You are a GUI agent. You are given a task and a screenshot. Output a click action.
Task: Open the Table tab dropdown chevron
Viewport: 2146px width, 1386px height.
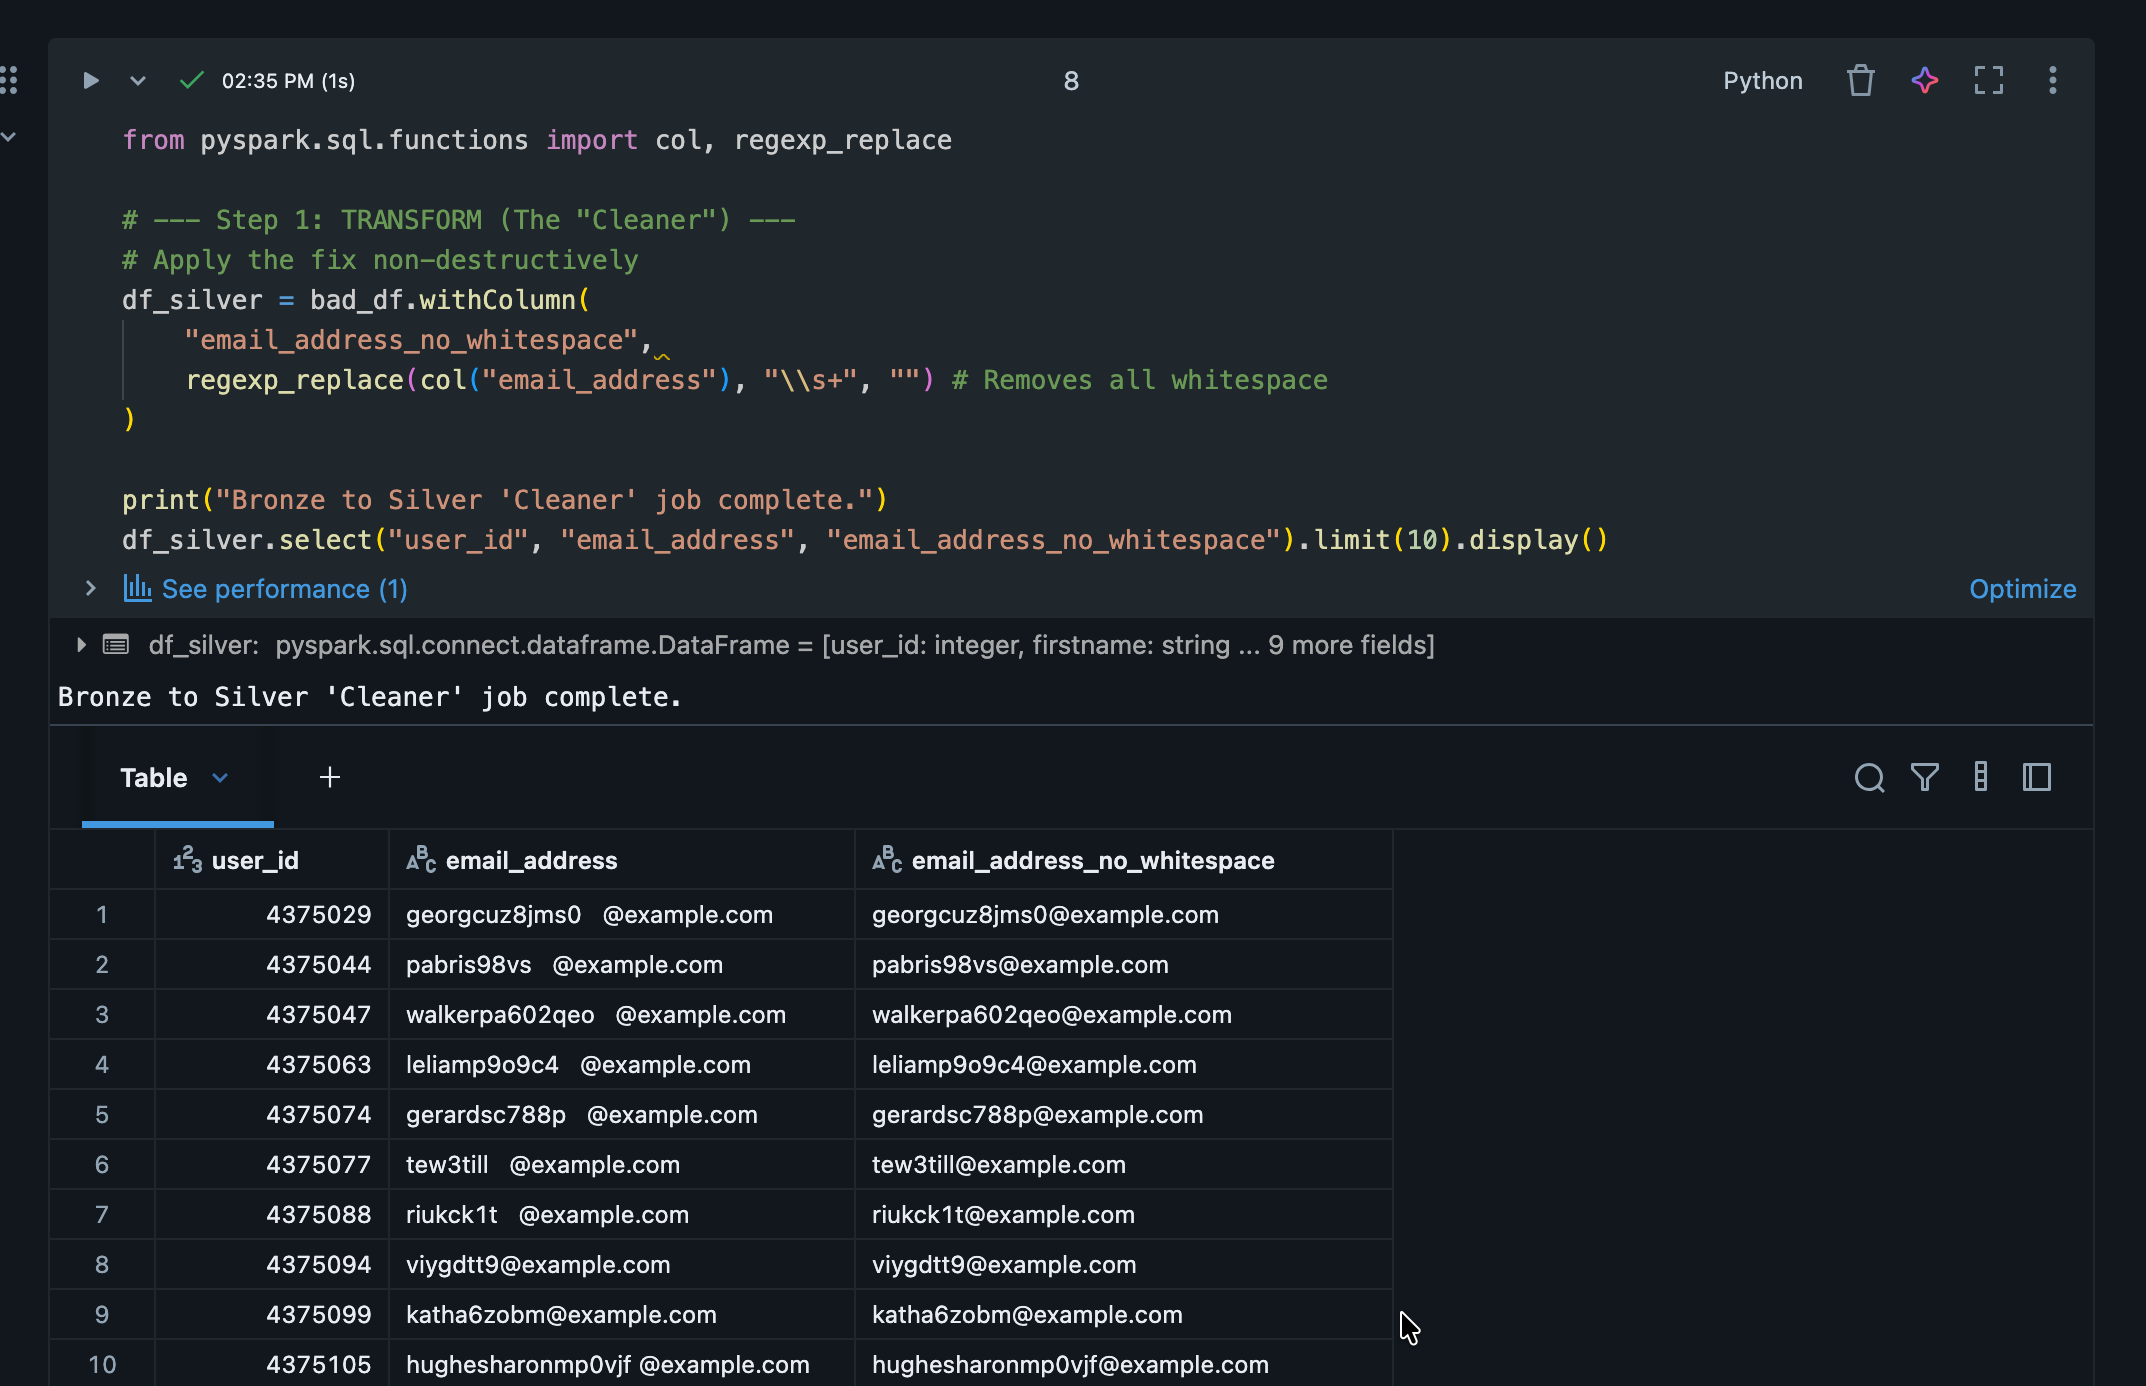point(220,777)
